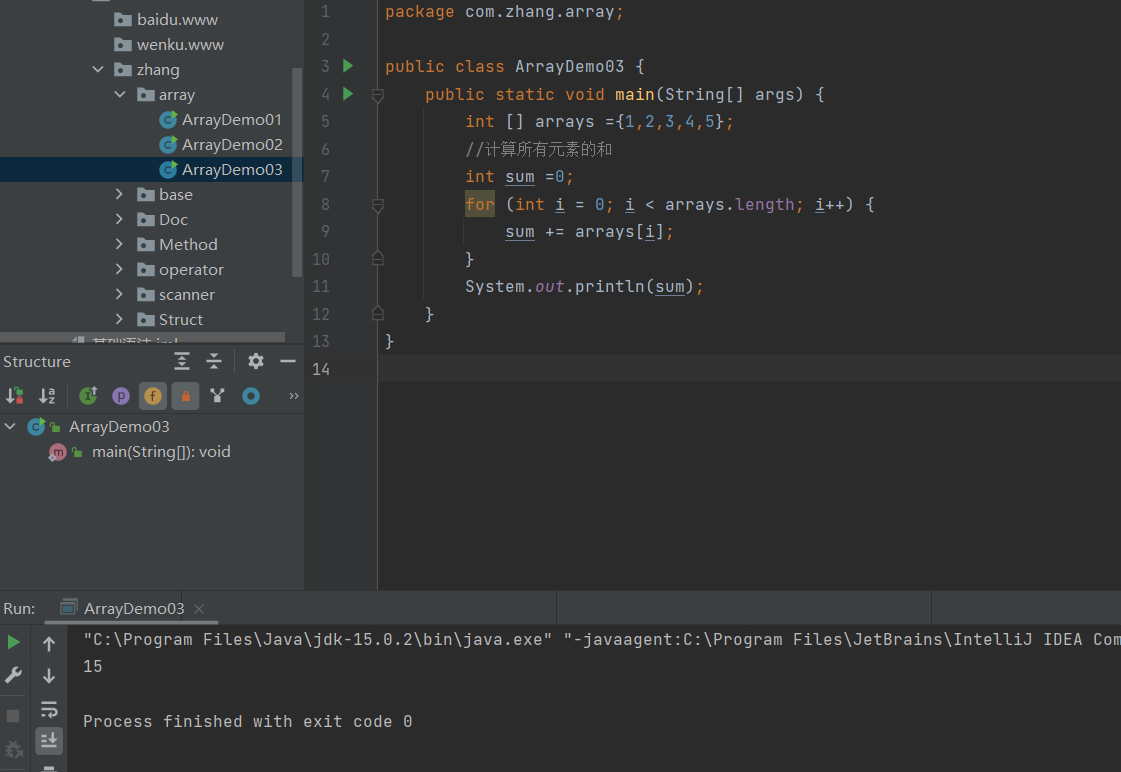
Task: Hide the Structure panel
Action: (288, 361)
